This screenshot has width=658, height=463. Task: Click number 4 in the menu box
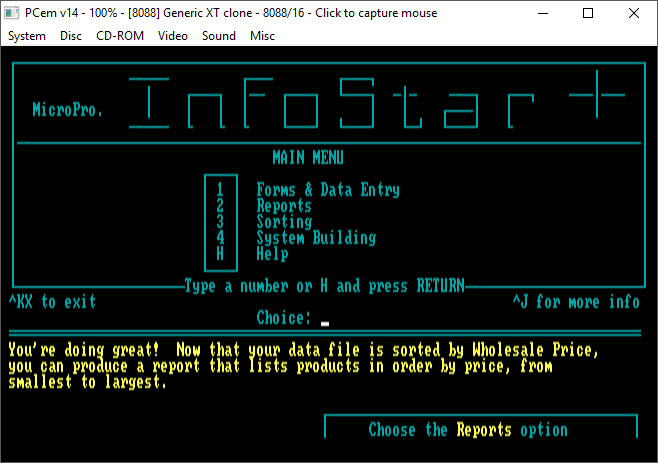220,238
